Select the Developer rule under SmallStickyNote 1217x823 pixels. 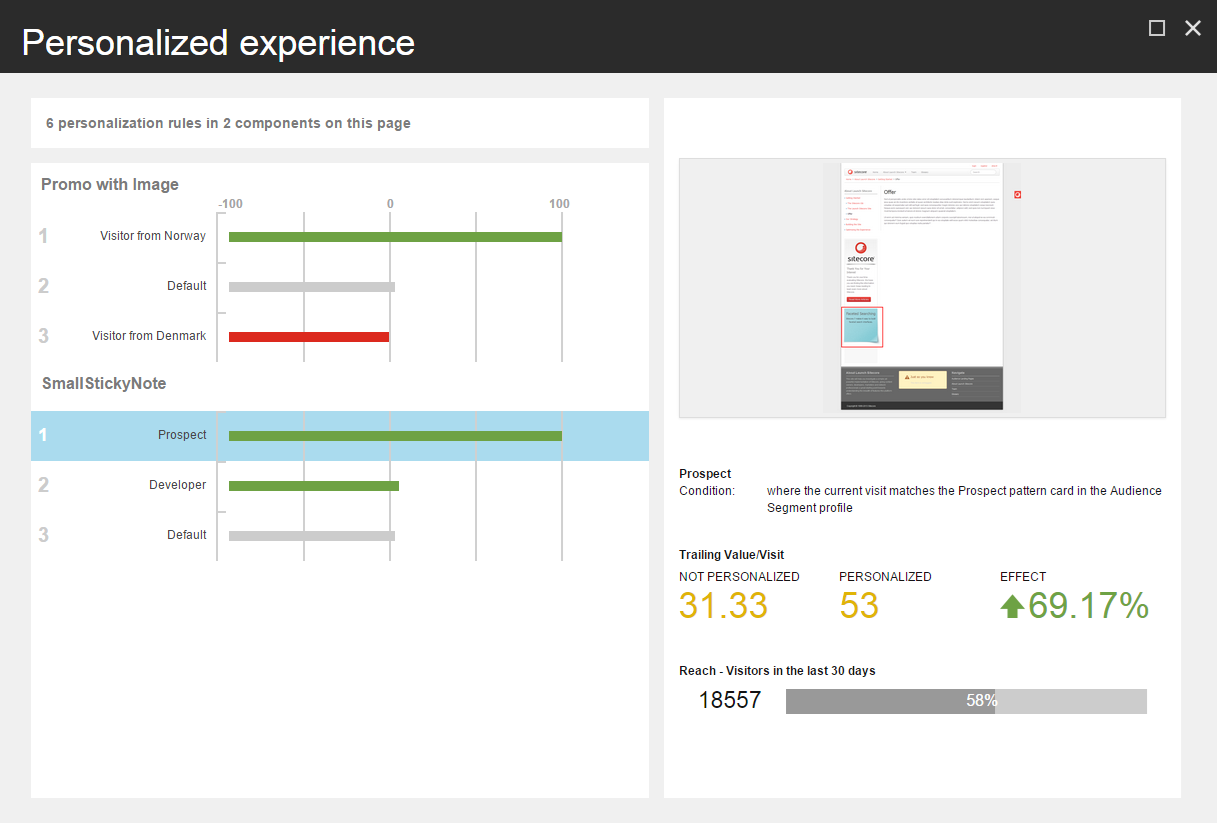180,485
